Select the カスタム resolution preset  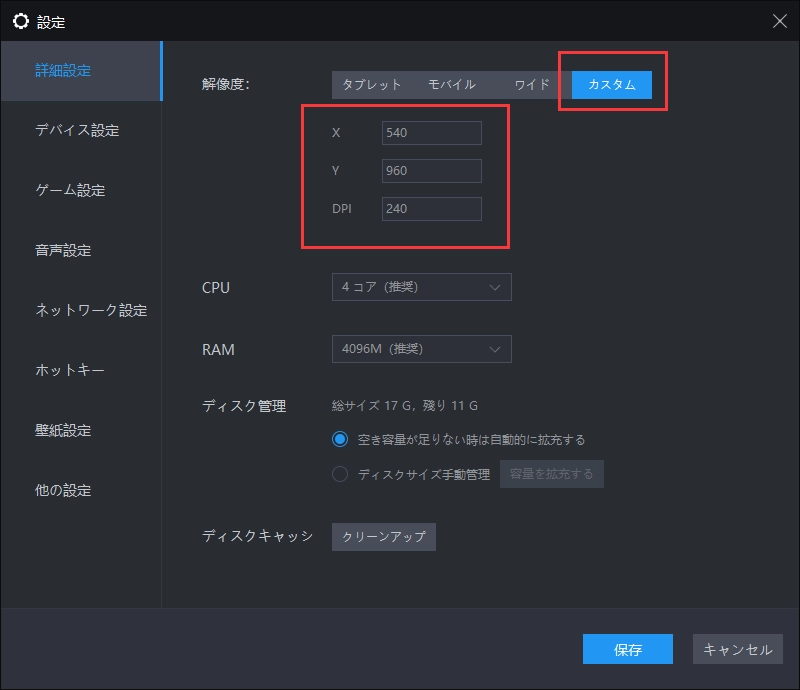(x=612, y=85)
